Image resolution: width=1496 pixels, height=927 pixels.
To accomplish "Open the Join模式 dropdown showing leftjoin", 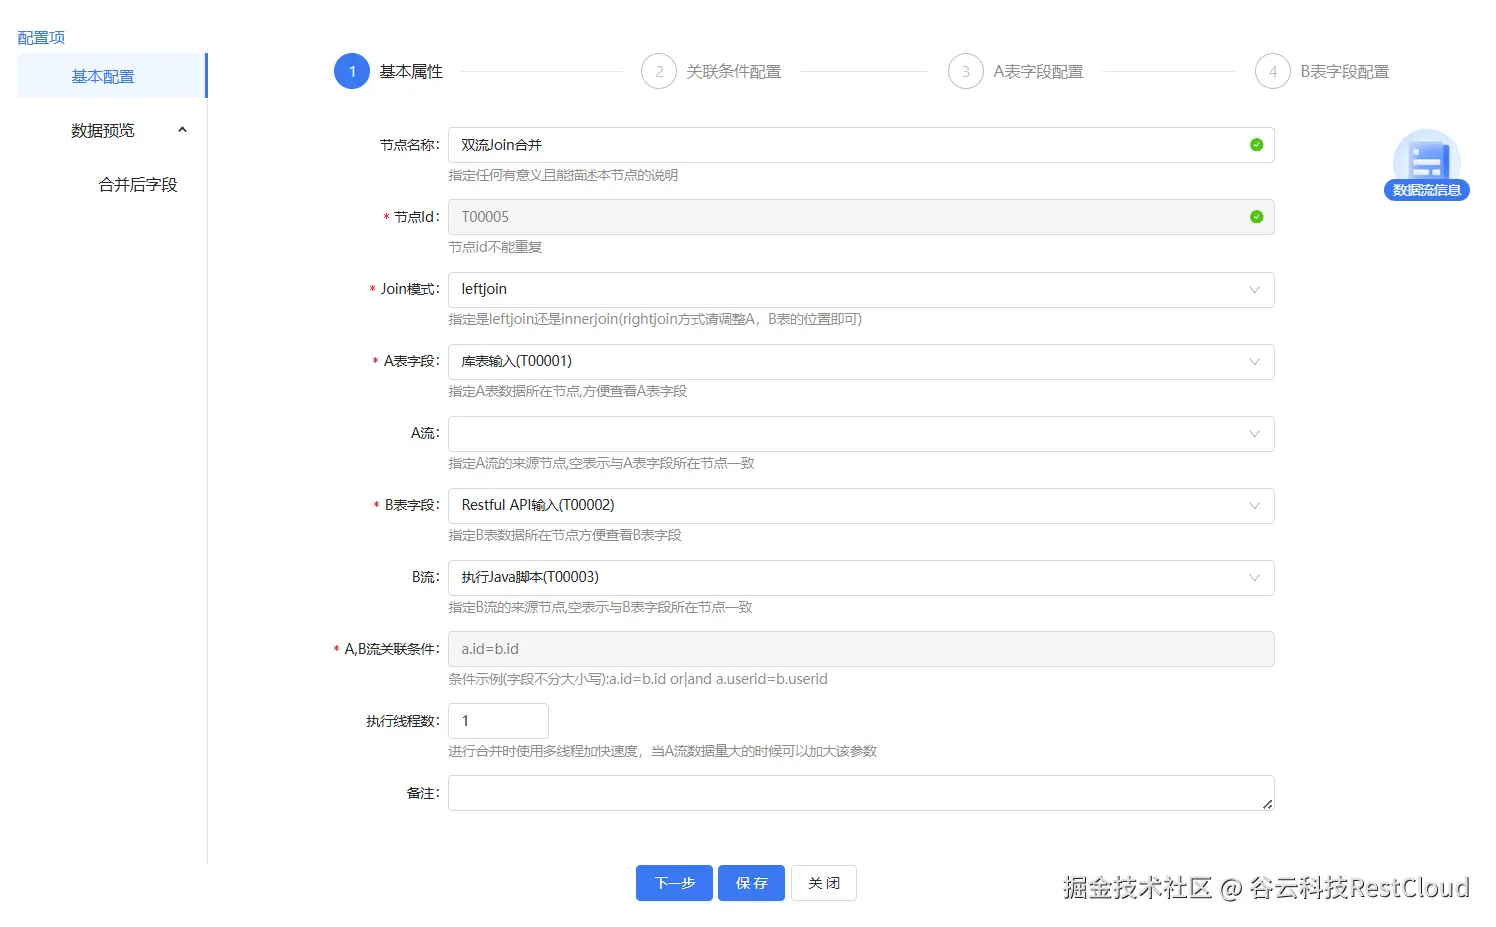I will (861, 290).
